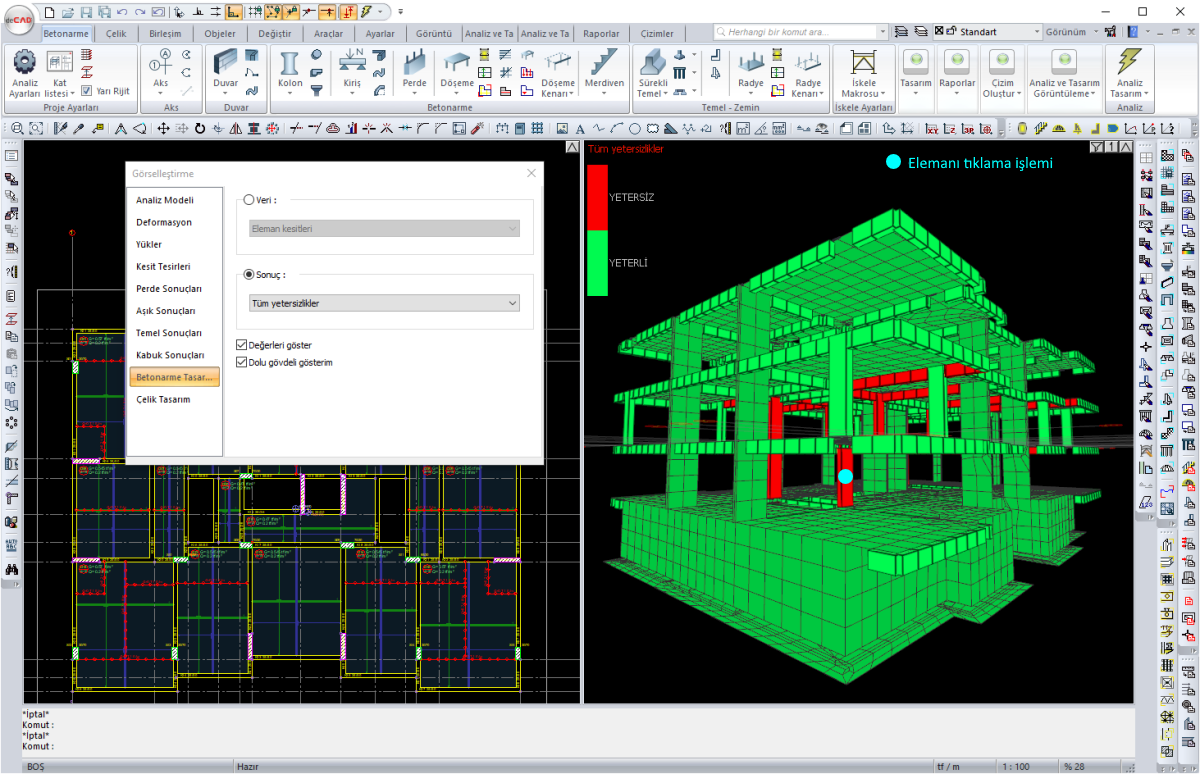Screen dimensions: 1200x774
Task: Click the Duvar wall tool icon
Action: [x=227, y=62]
